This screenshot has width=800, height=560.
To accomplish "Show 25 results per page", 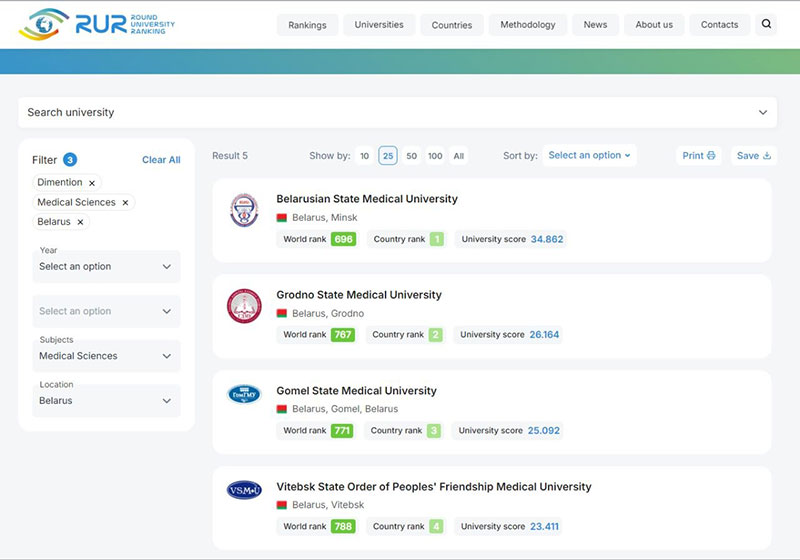I will tap(388, 156).
